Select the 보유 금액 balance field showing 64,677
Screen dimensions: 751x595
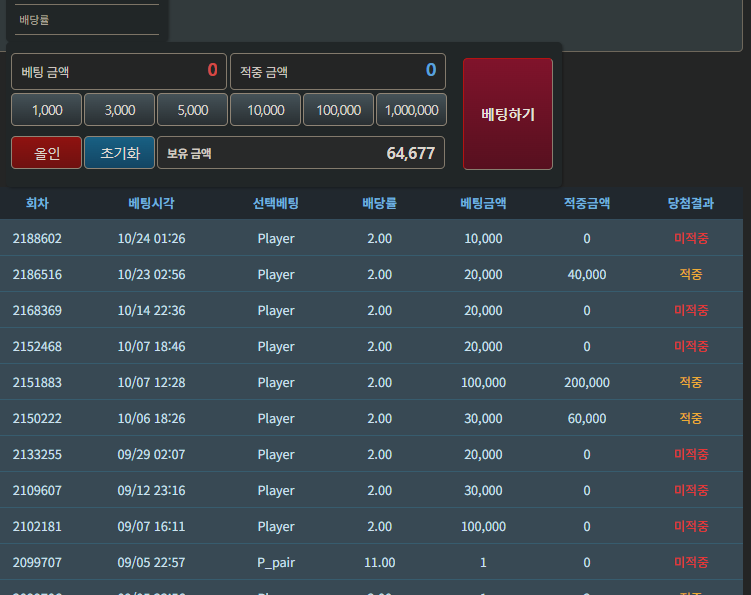301,153
